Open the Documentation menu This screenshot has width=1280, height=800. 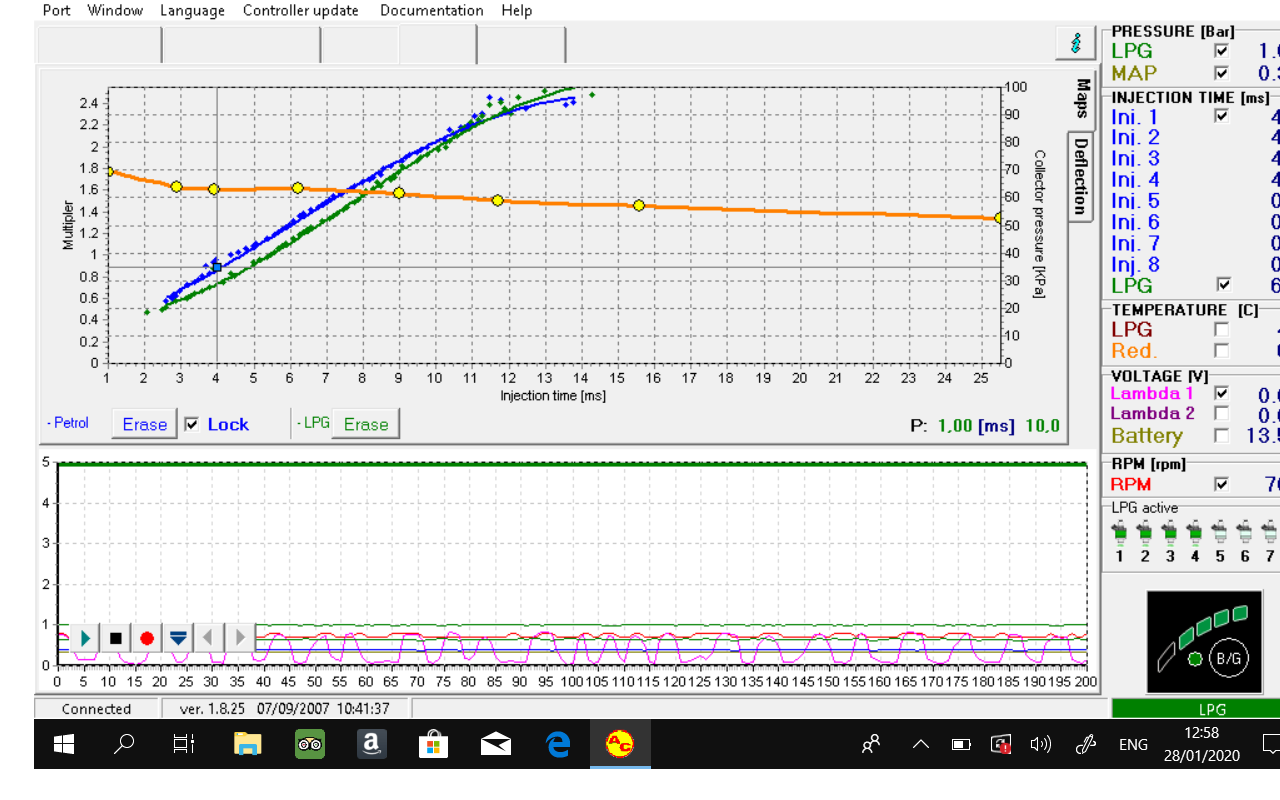click(431, 10)
